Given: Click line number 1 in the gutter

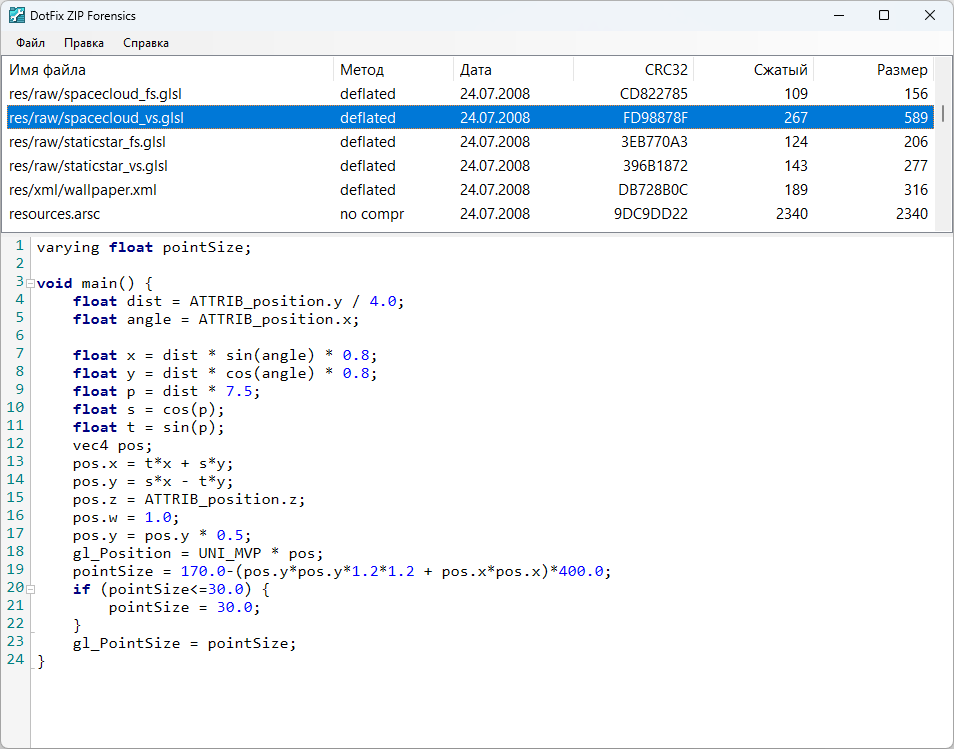Looking at the screenshot, I should point(19,246).
